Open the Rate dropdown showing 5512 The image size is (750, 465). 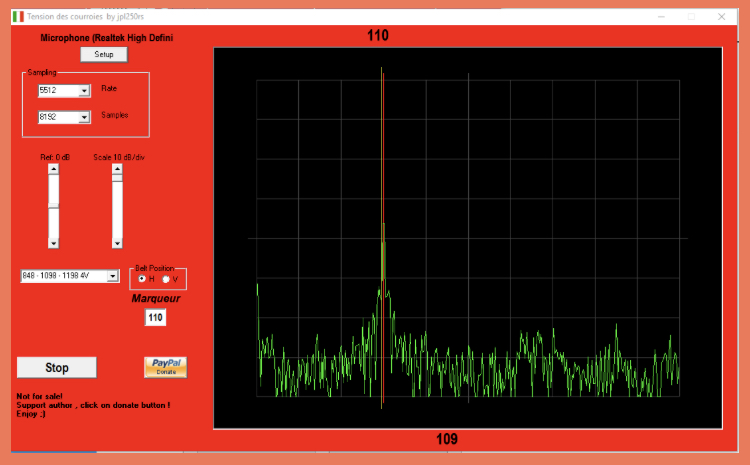pos(84,90)
